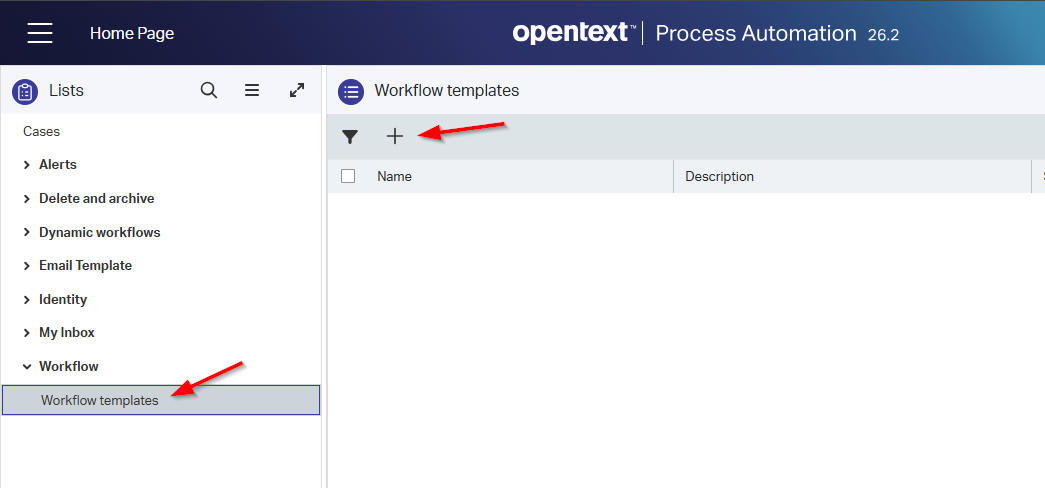The width and height of the screenshot is (1045, 488).
Task: Sort by the Description column header
Action: click(719, 177)
